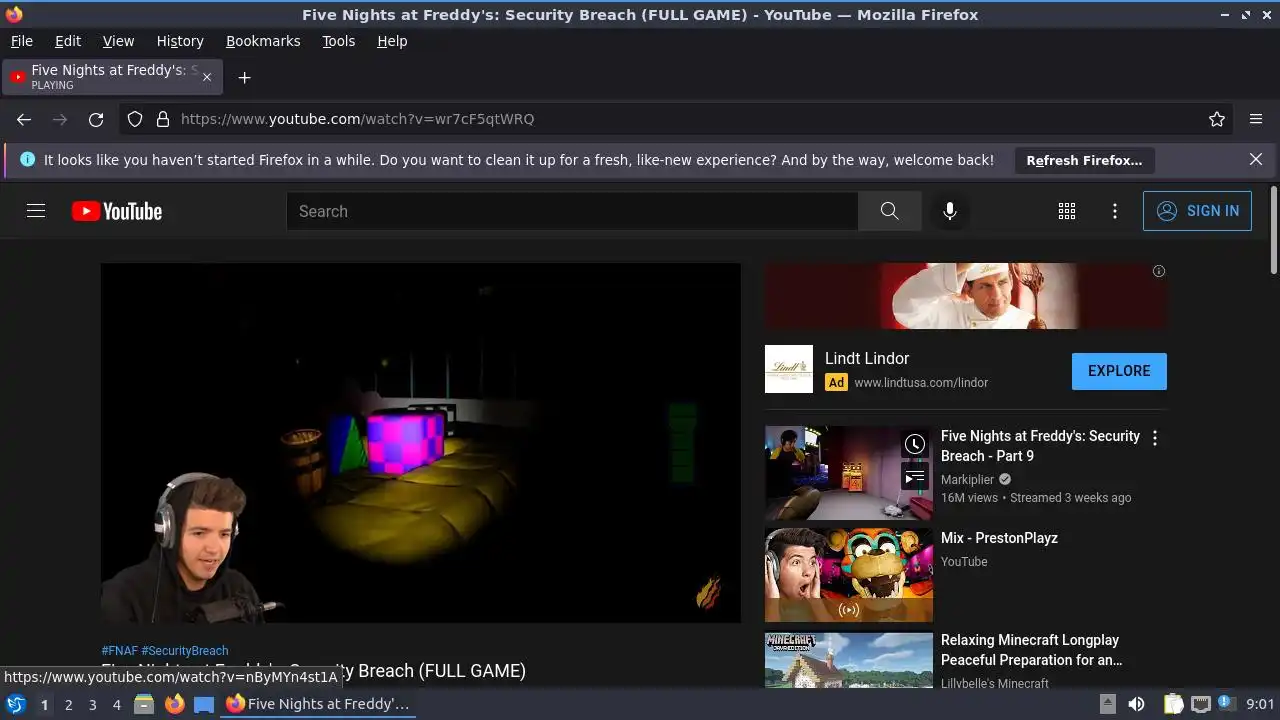Add Part 9 video to queue
This screenshot has width=1280, height=720.
pos(915,478)
